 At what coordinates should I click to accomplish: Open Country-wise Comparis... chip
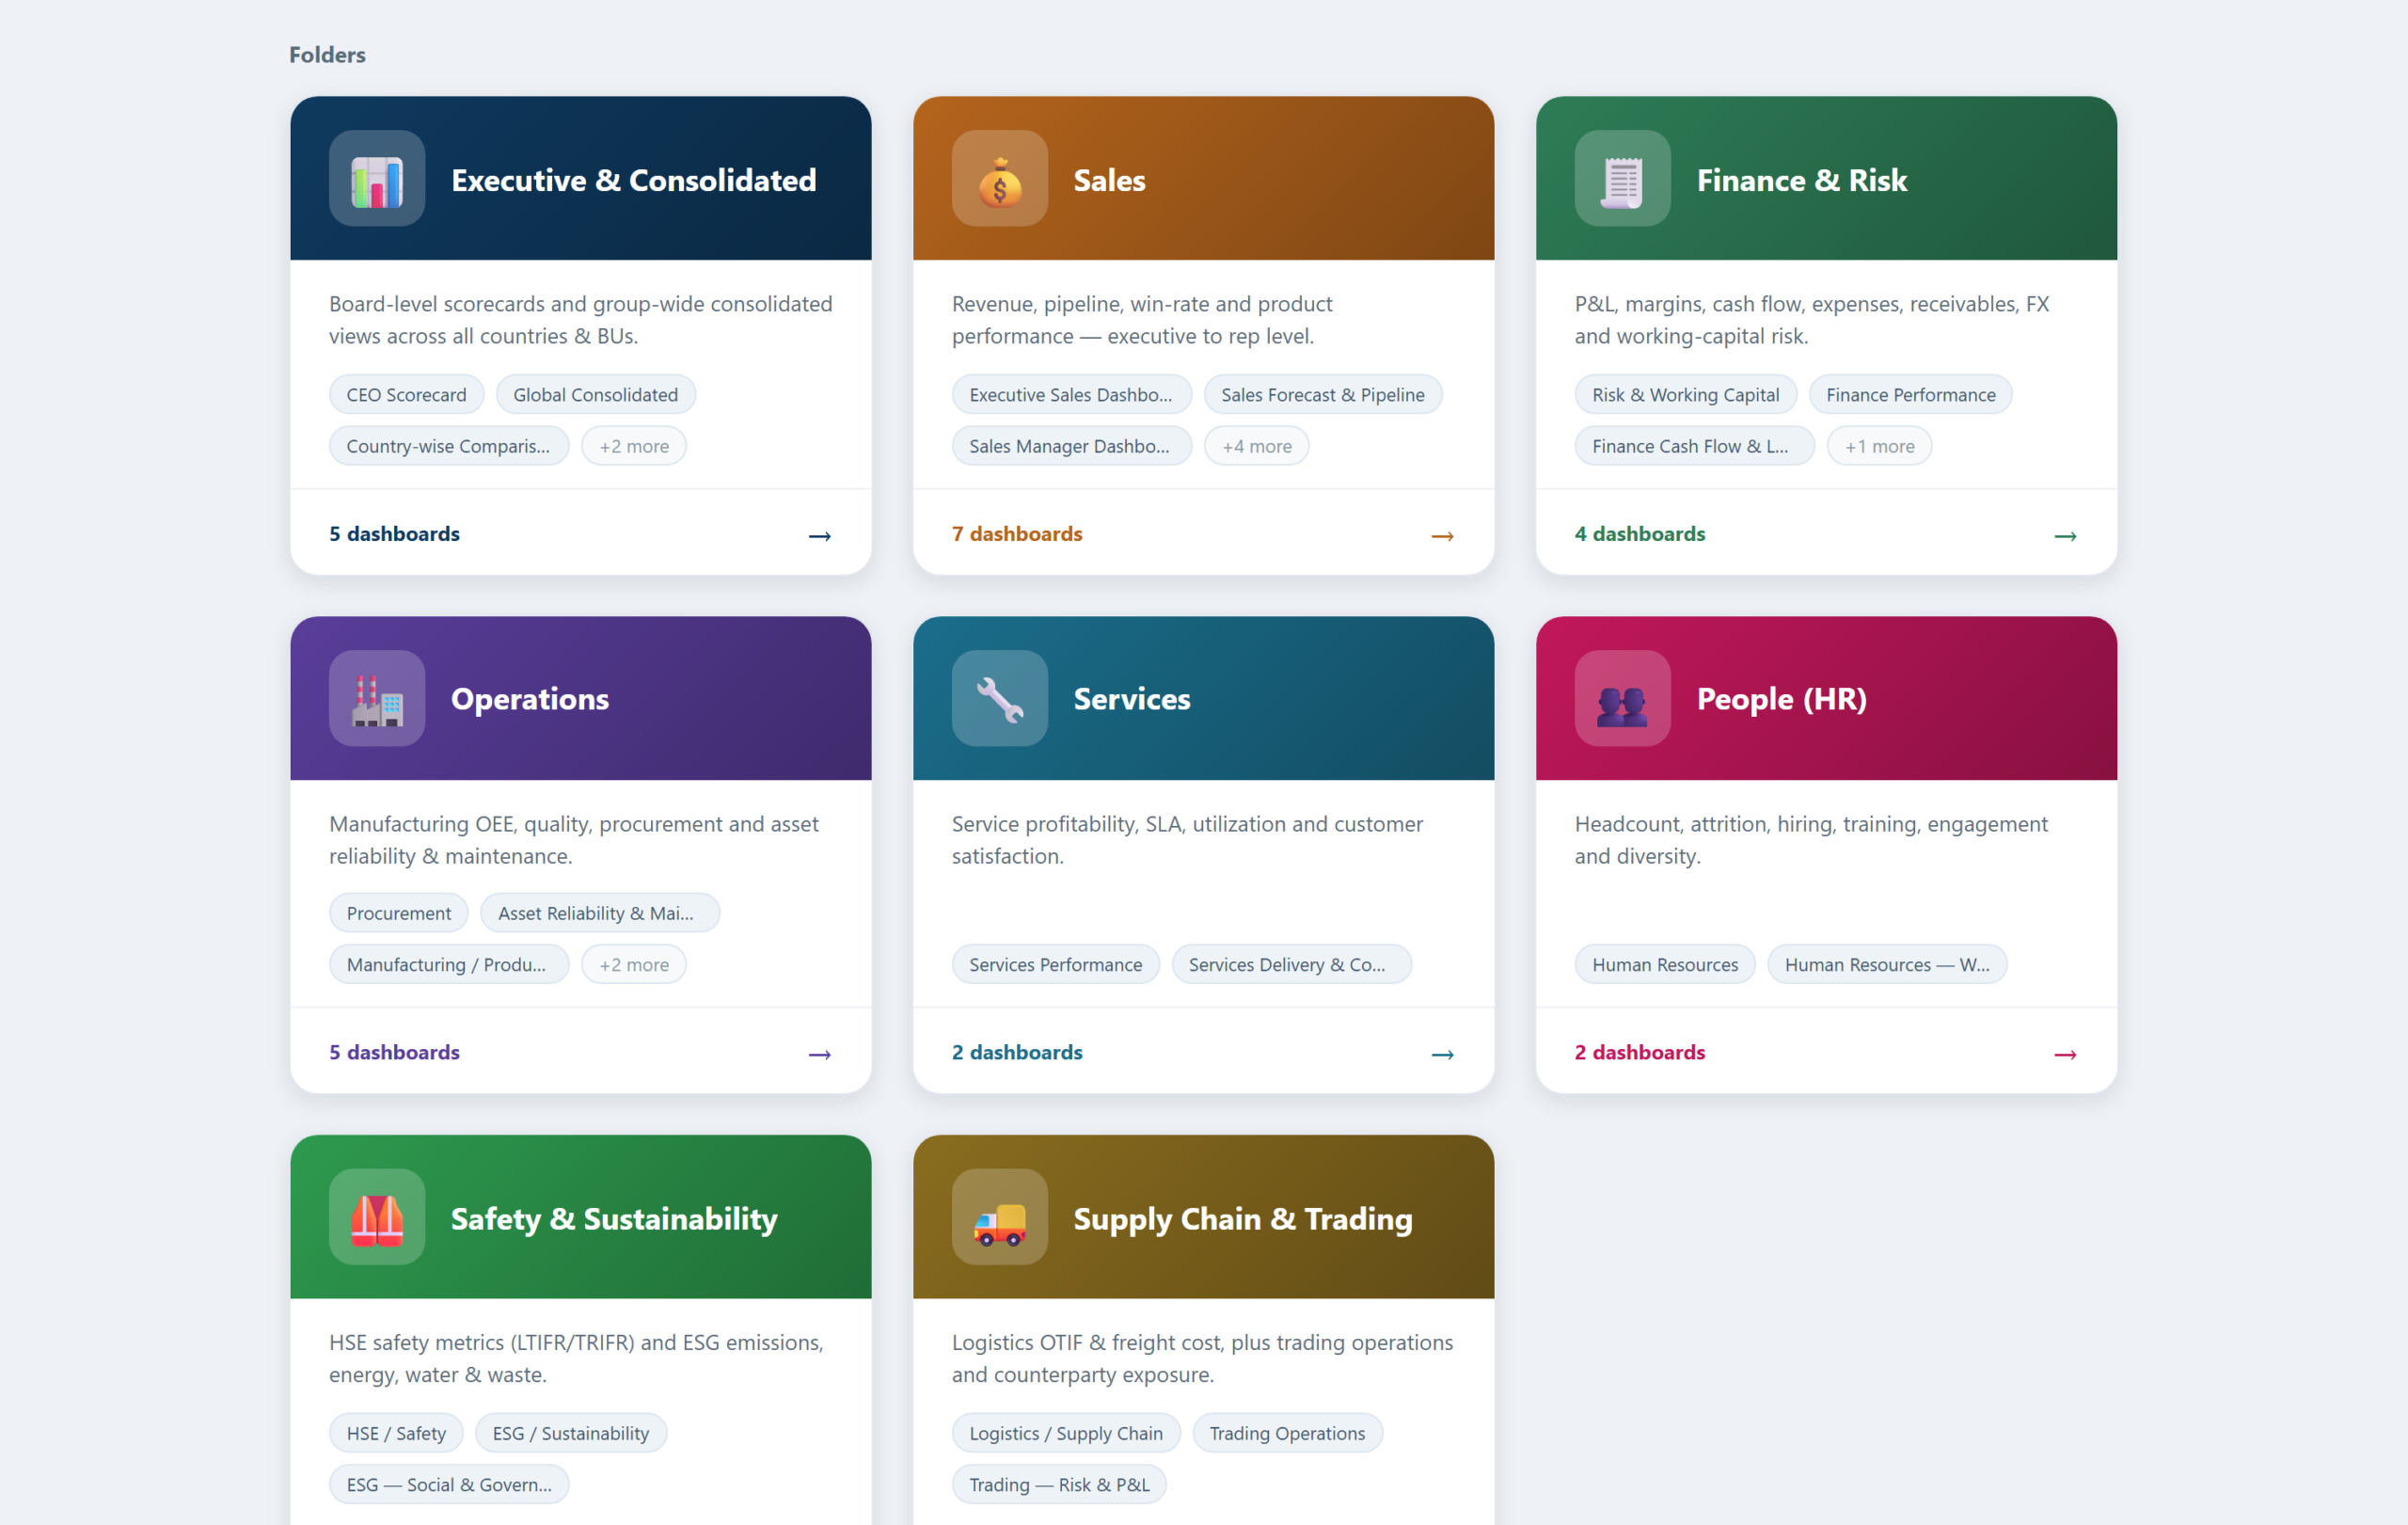click(449, 446)
